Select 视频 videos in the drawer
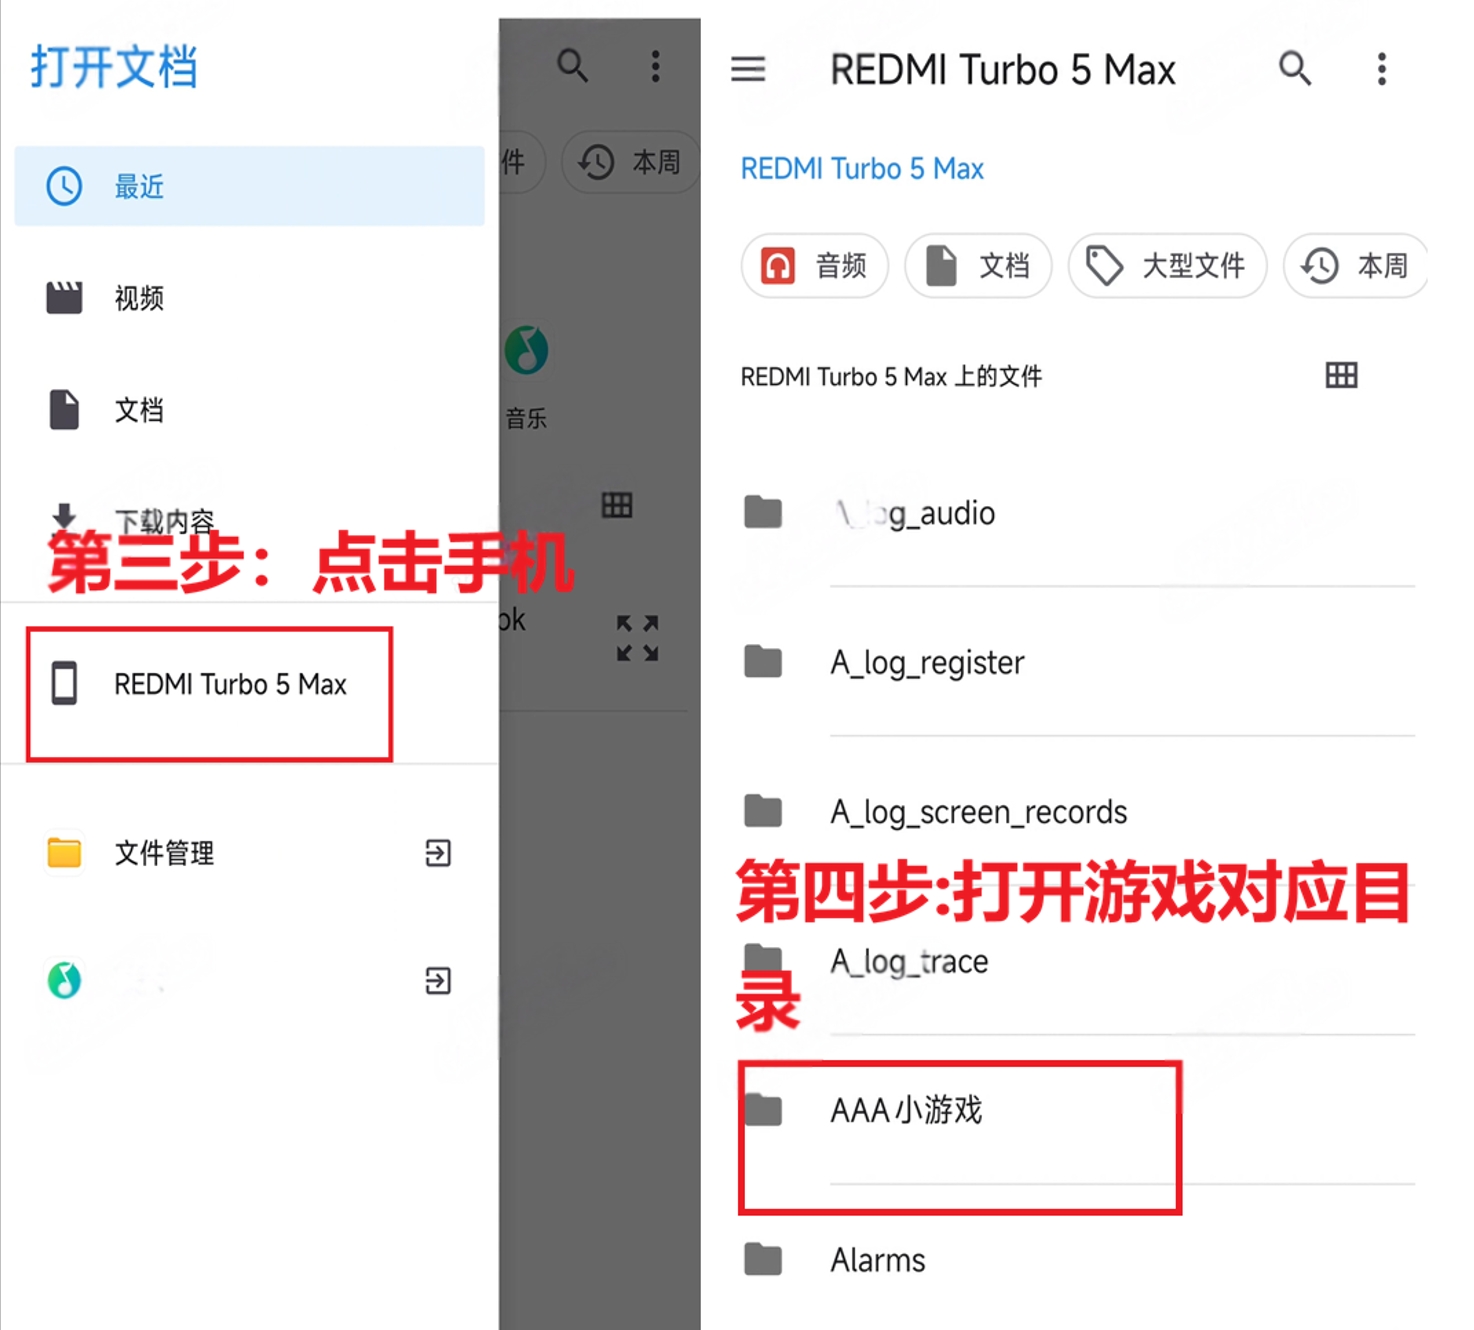This screenshot has height=1330, width=1474. 139,298
